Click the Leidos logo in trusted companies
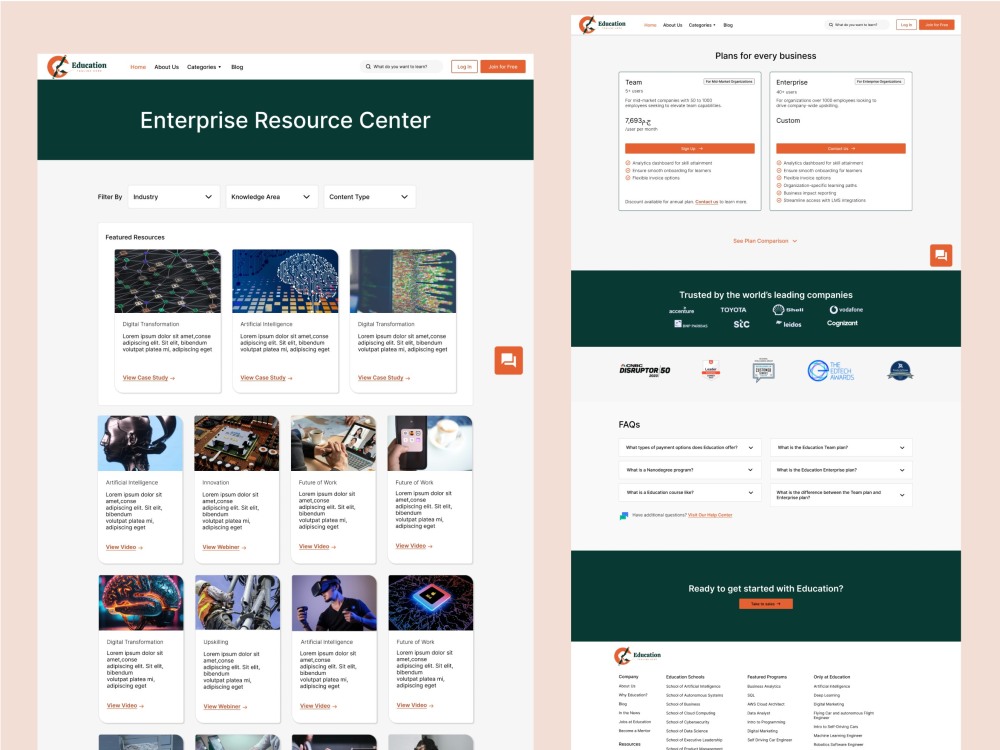 click(788, 324)
